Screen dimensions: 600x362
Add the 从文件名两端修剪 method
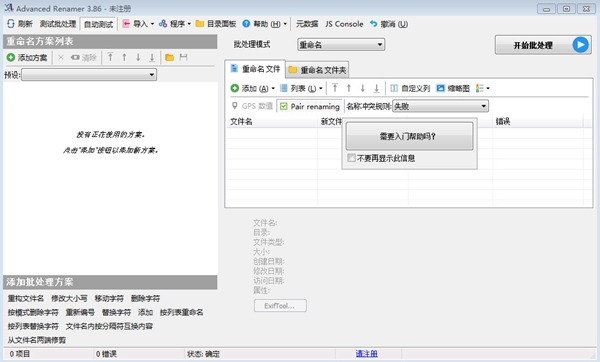point(37,340)
